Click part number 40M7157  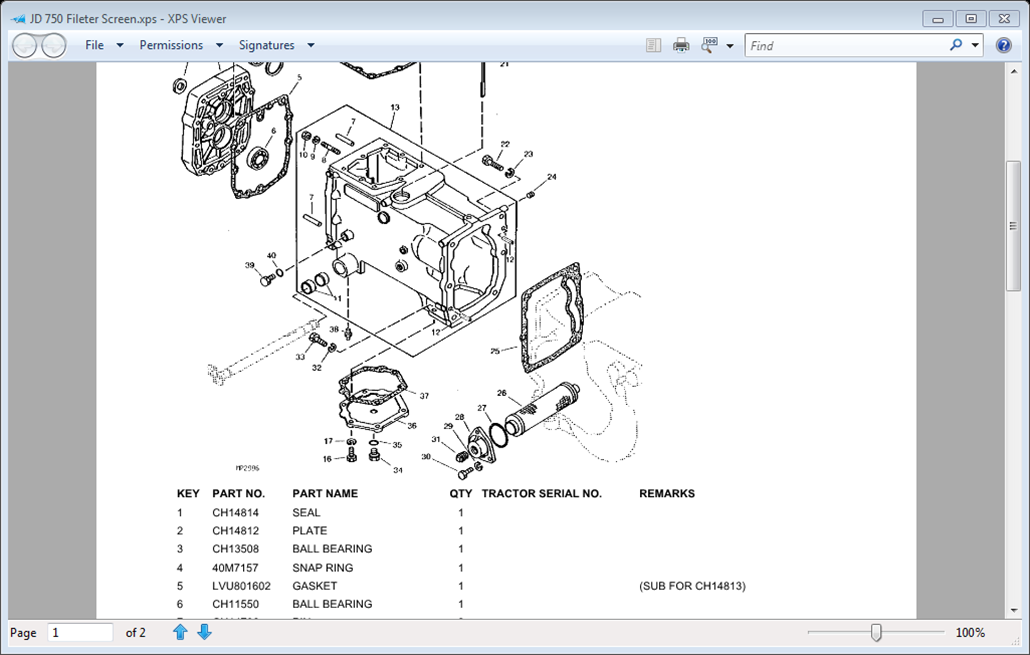235,568
